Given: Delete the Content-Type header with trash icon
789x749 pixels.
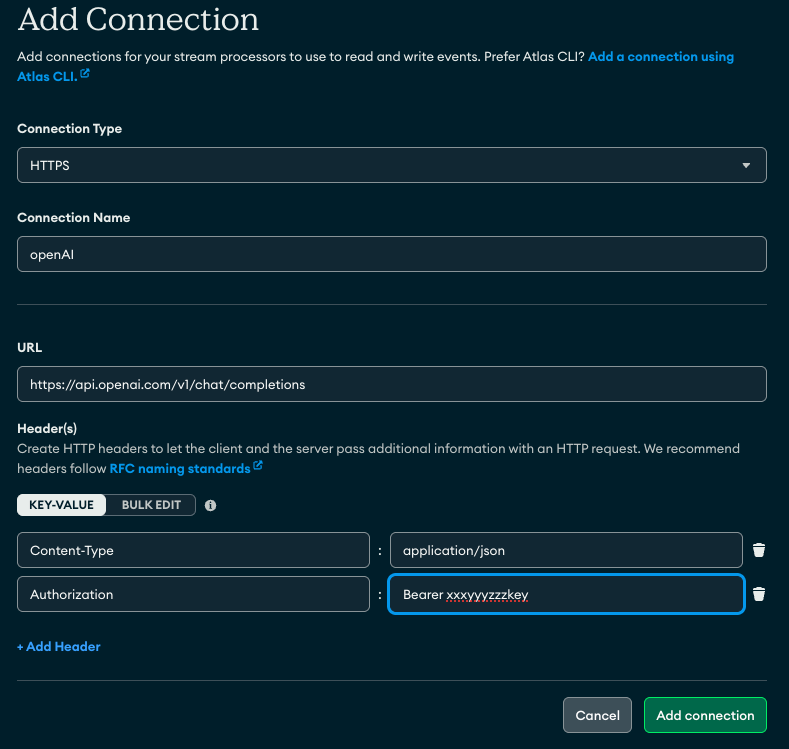Looking at the screenshot, I should tap(759, 550).
